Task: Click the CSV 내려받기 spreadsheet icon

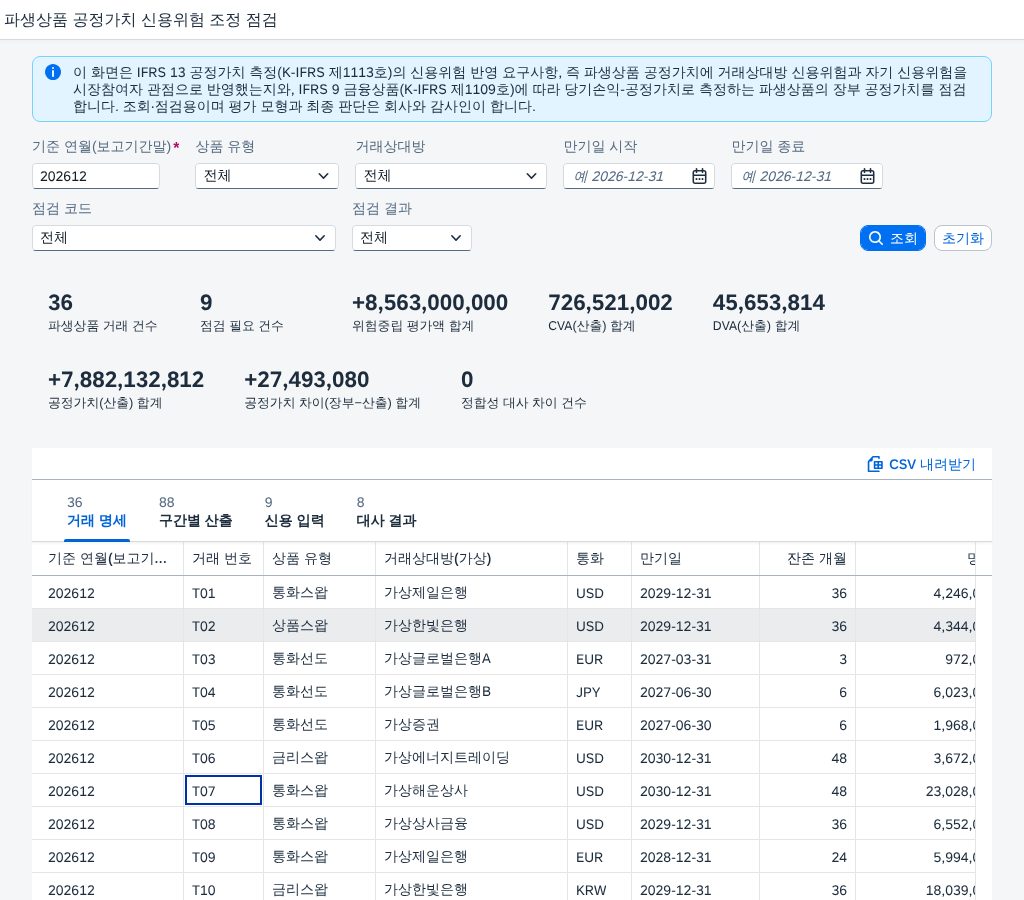Action: 874,464
